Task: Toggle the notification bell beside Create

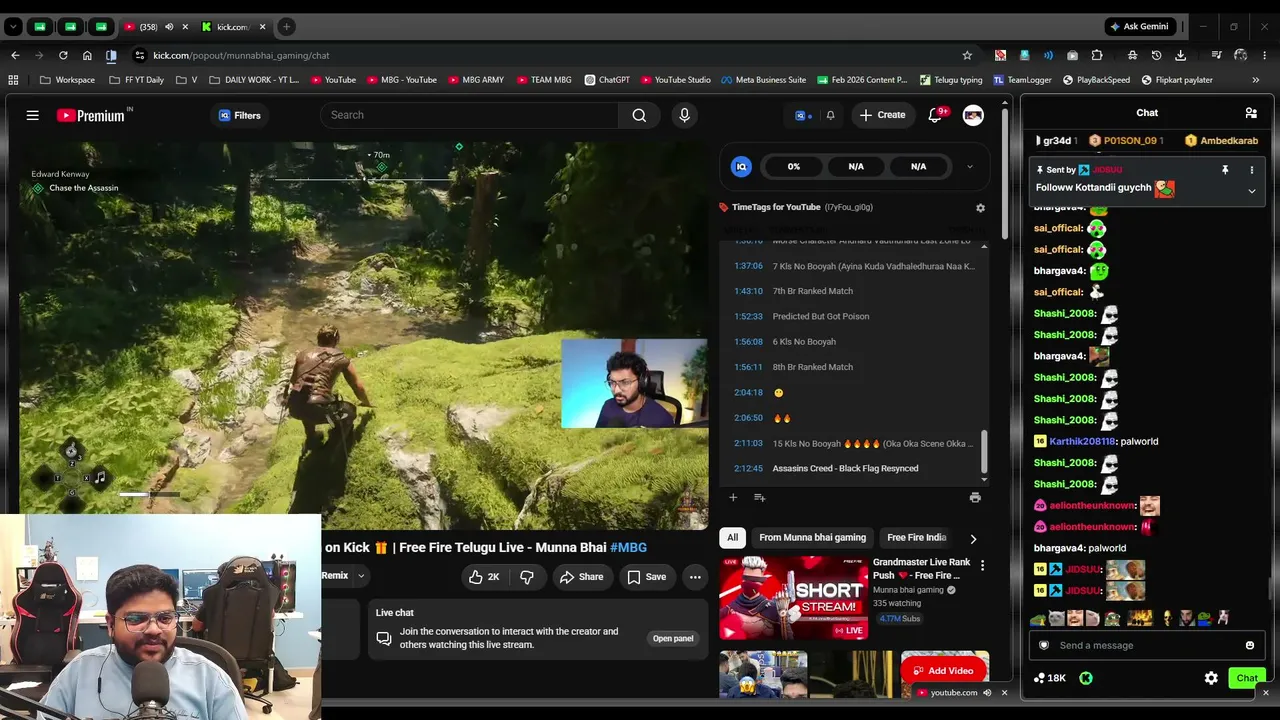Action: pos(830,115)
